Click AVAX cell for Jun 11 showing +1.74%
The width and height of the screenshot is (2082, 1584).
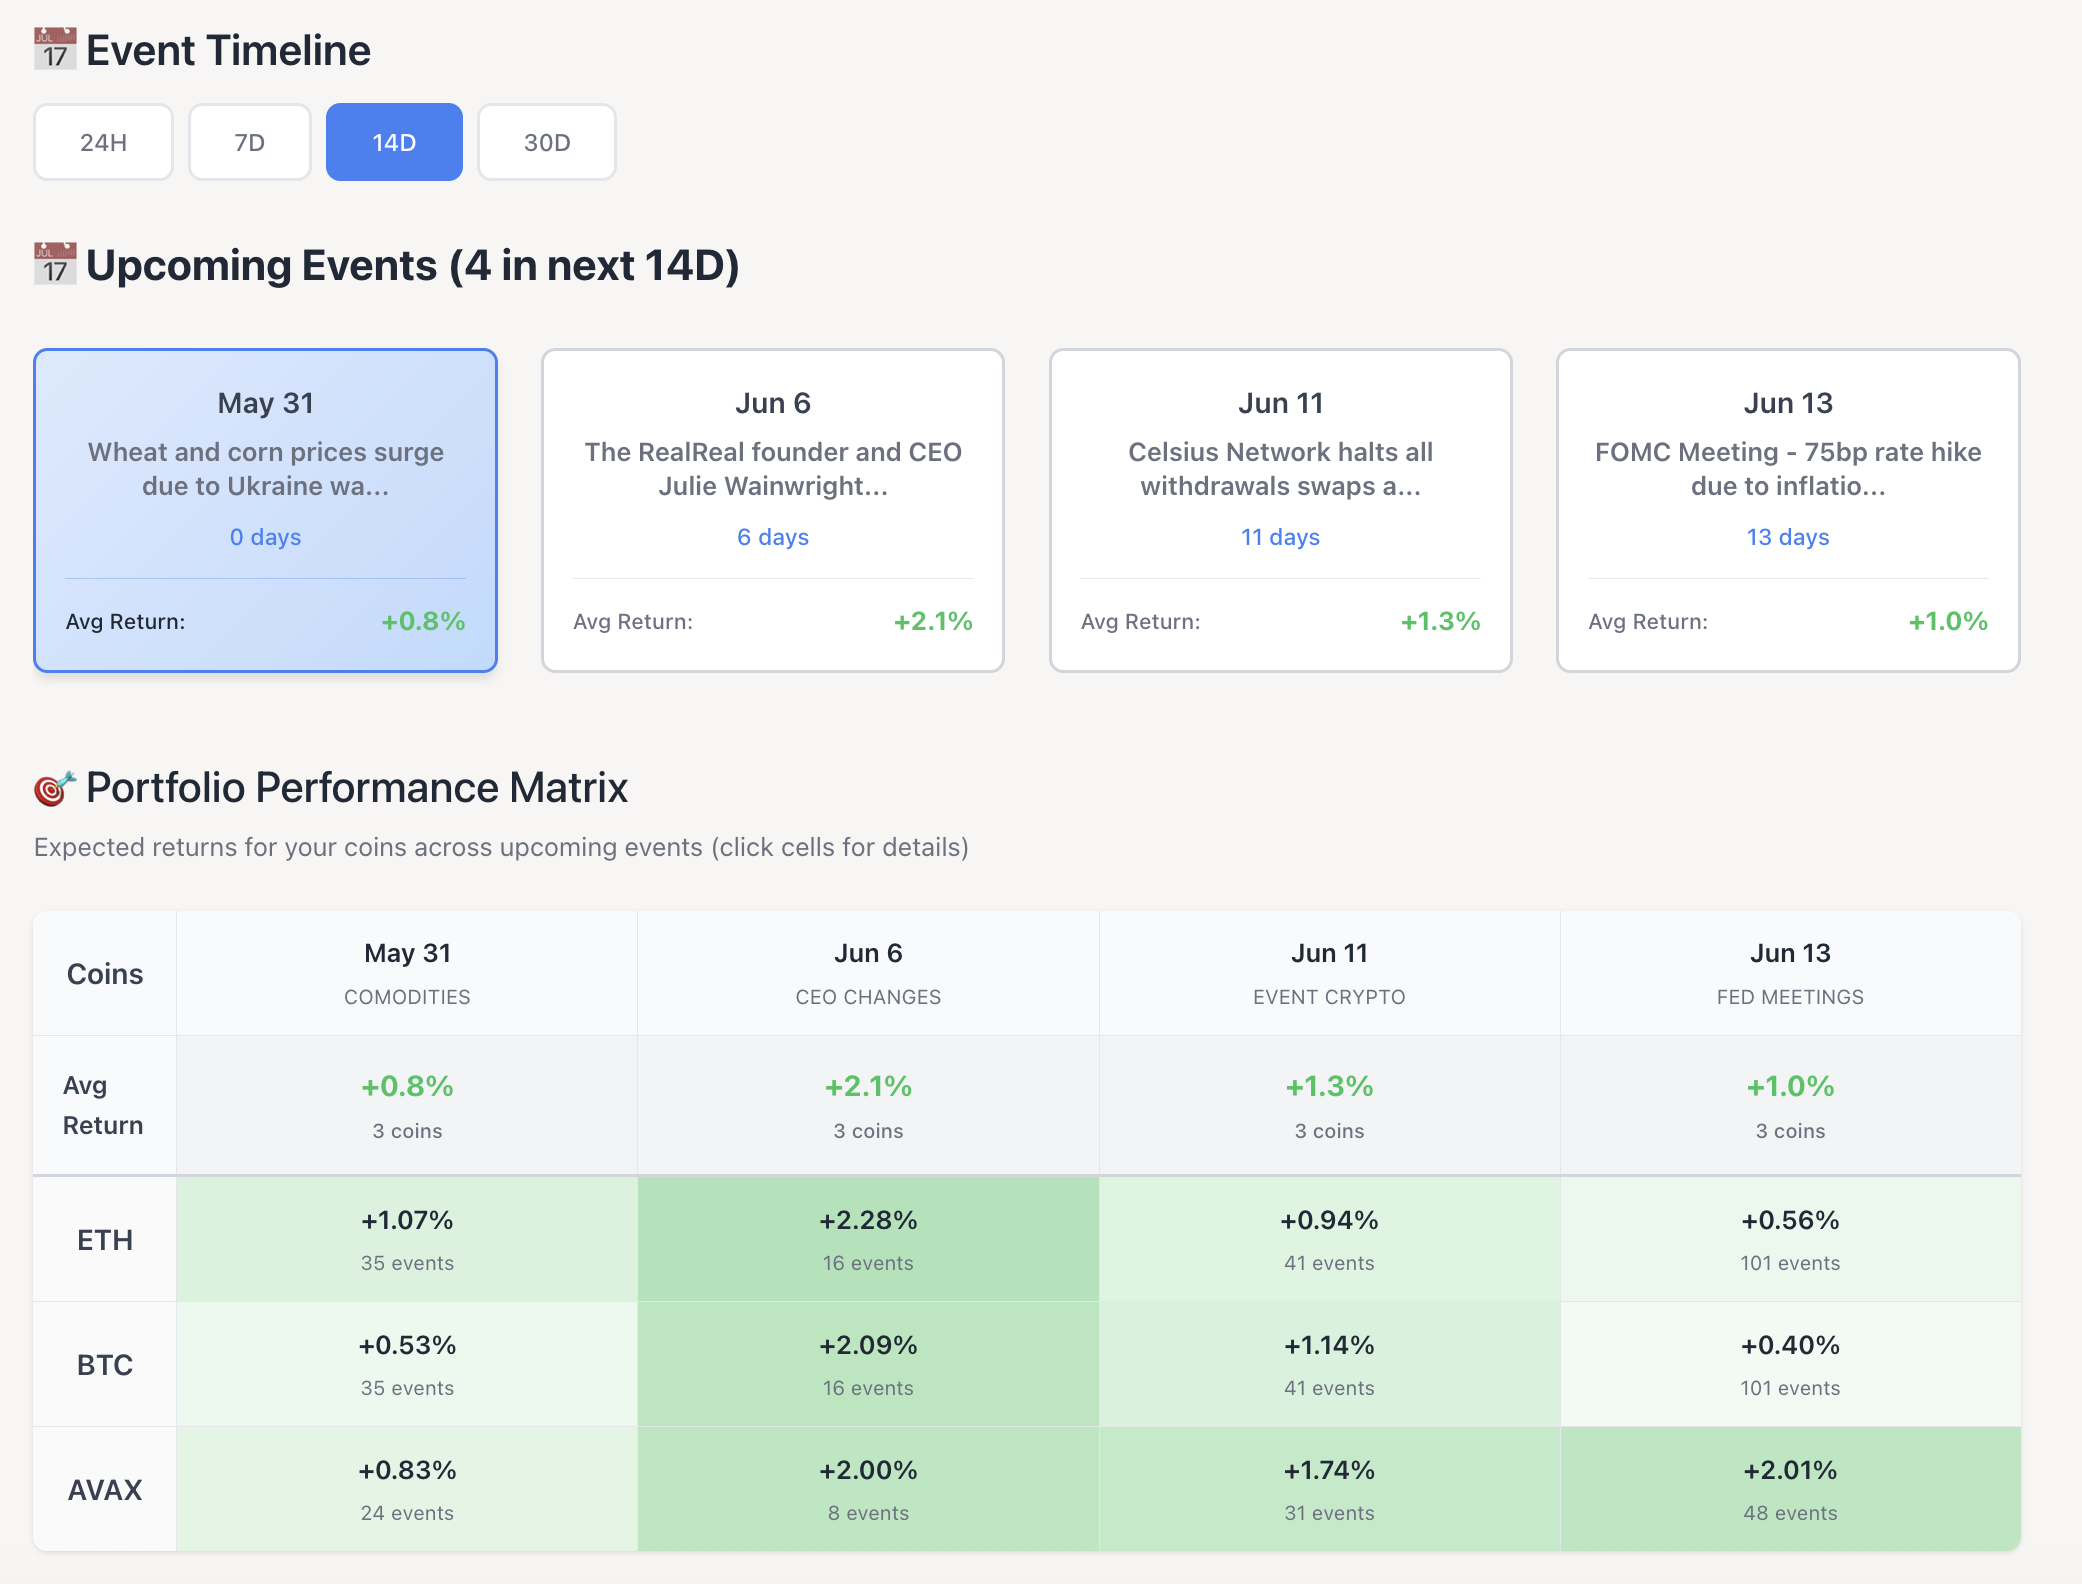(x=1329, y=1489)
